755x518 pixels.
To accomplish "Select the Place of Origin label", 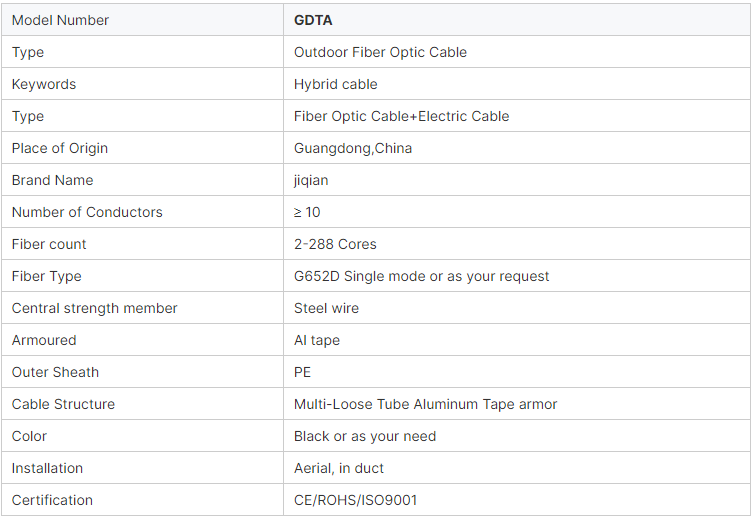I will point(60,148).
